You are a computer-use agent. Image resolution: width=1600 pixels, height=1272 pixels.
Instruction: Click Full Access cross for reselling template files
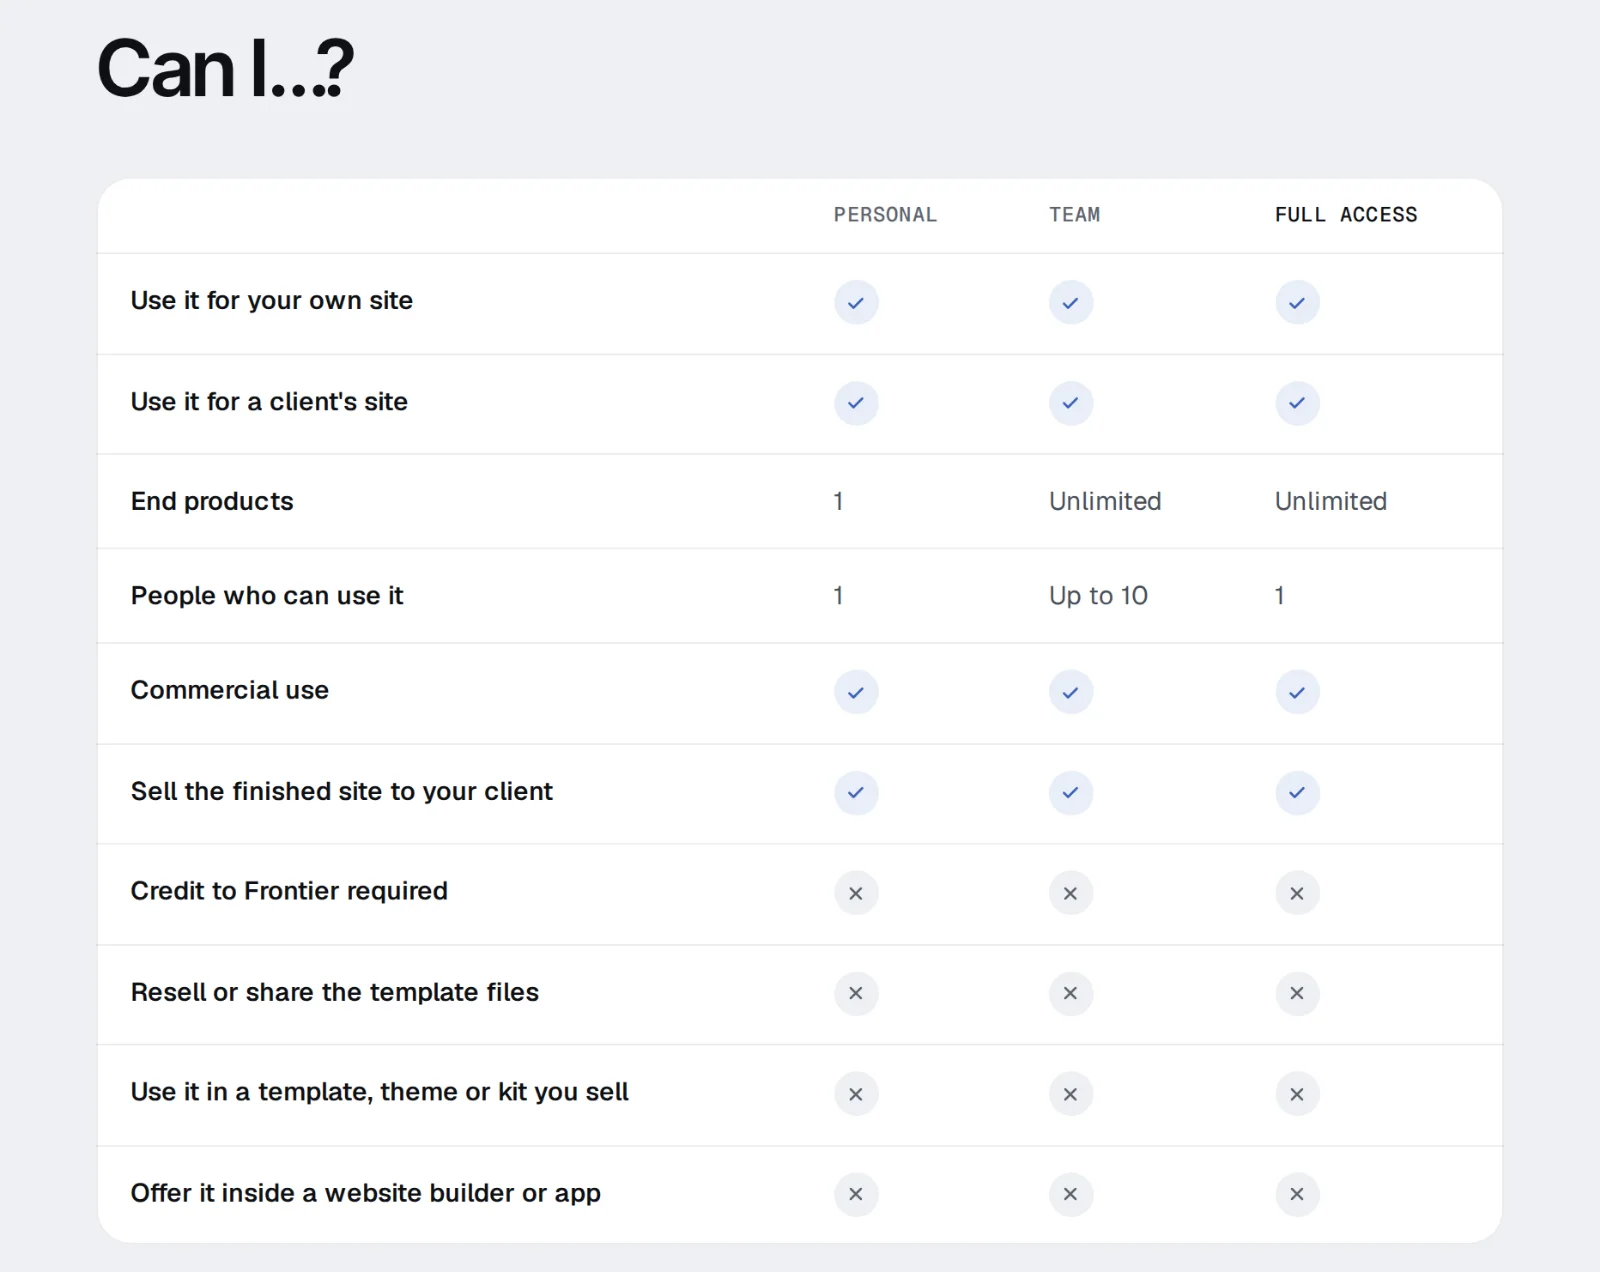[x=1297, y=993]
